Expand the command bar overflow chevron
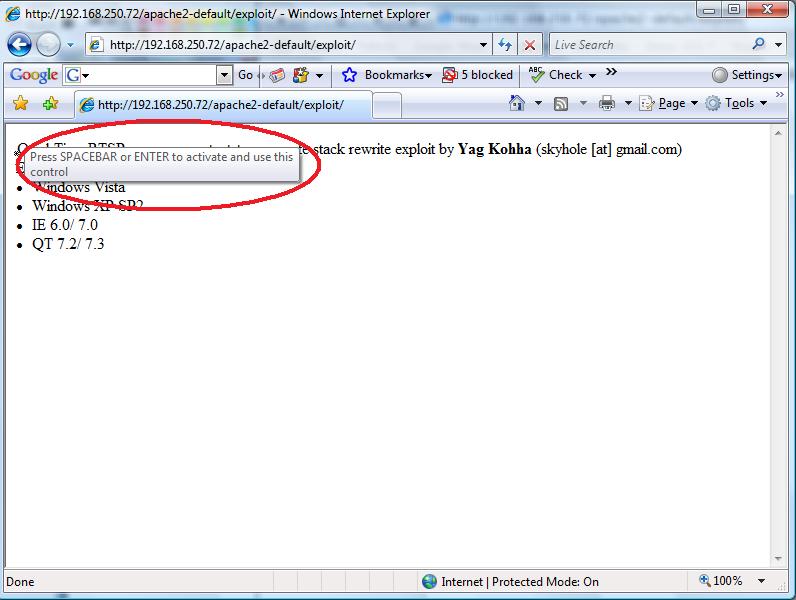Image resolution: width=796 pixels, height=600 pixels. [780, 95]
